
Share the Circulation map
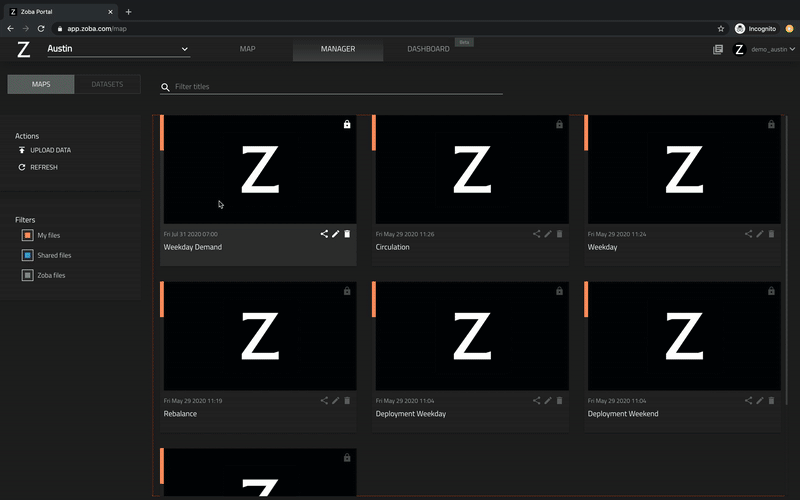pos(536,234)
